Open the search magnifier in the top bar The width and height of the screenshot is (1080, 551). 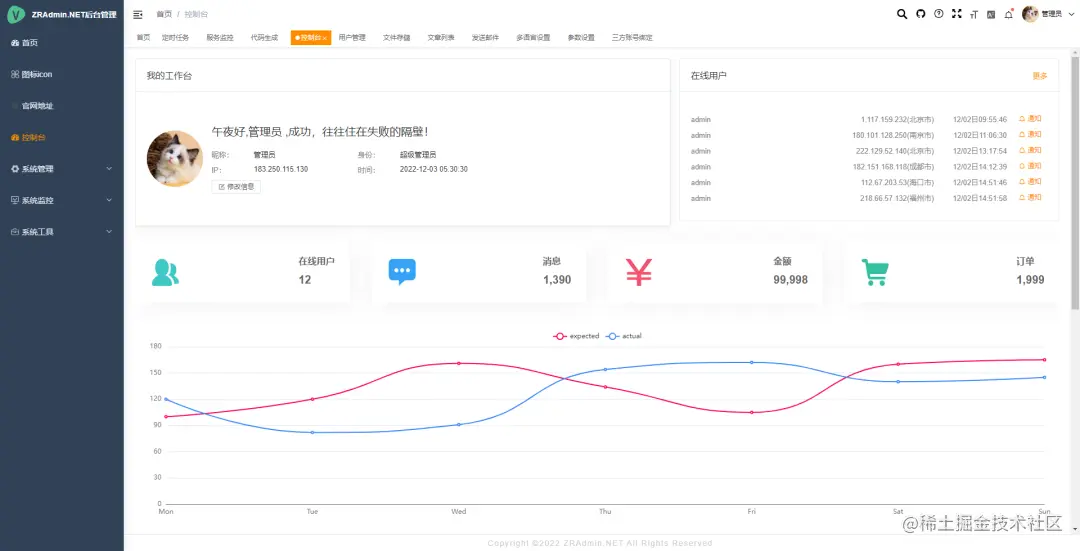coord(902,14)
